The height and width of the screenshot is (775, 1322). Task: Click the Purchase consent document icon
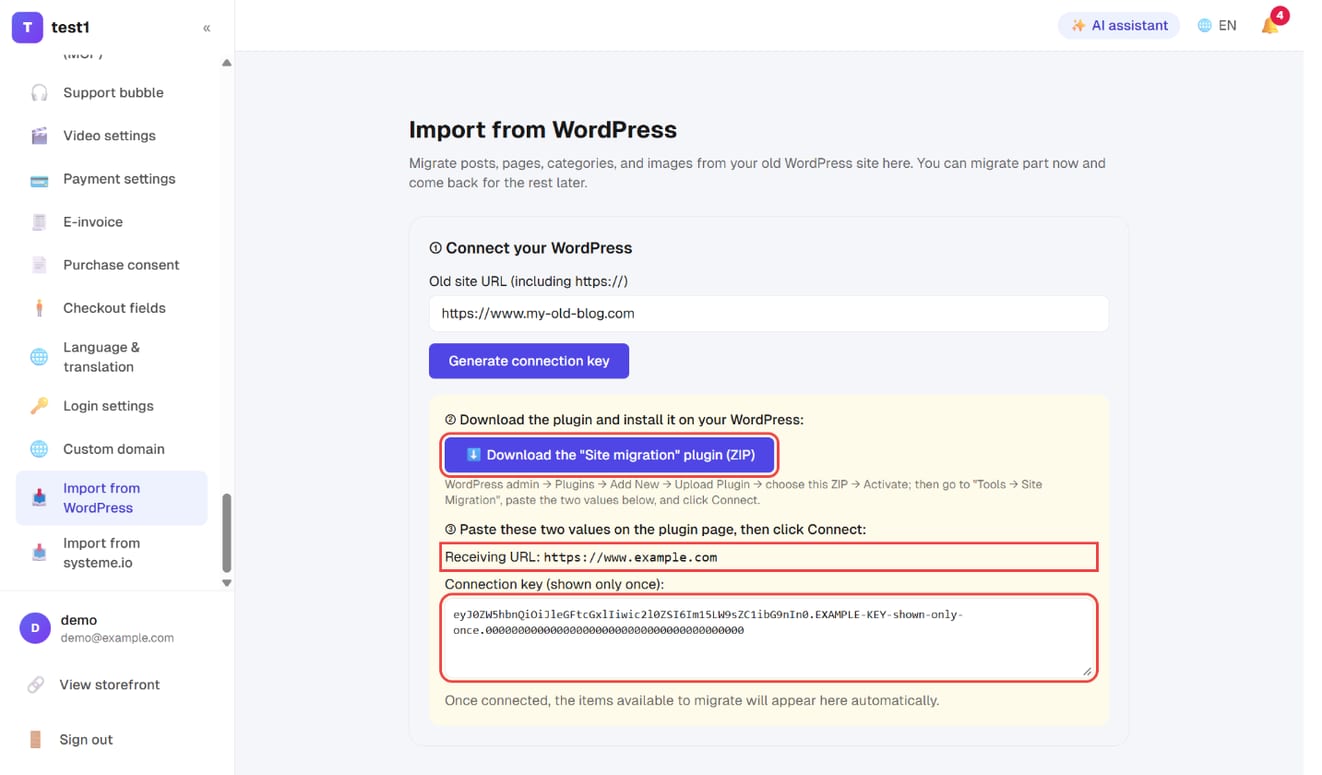(39, 265)
